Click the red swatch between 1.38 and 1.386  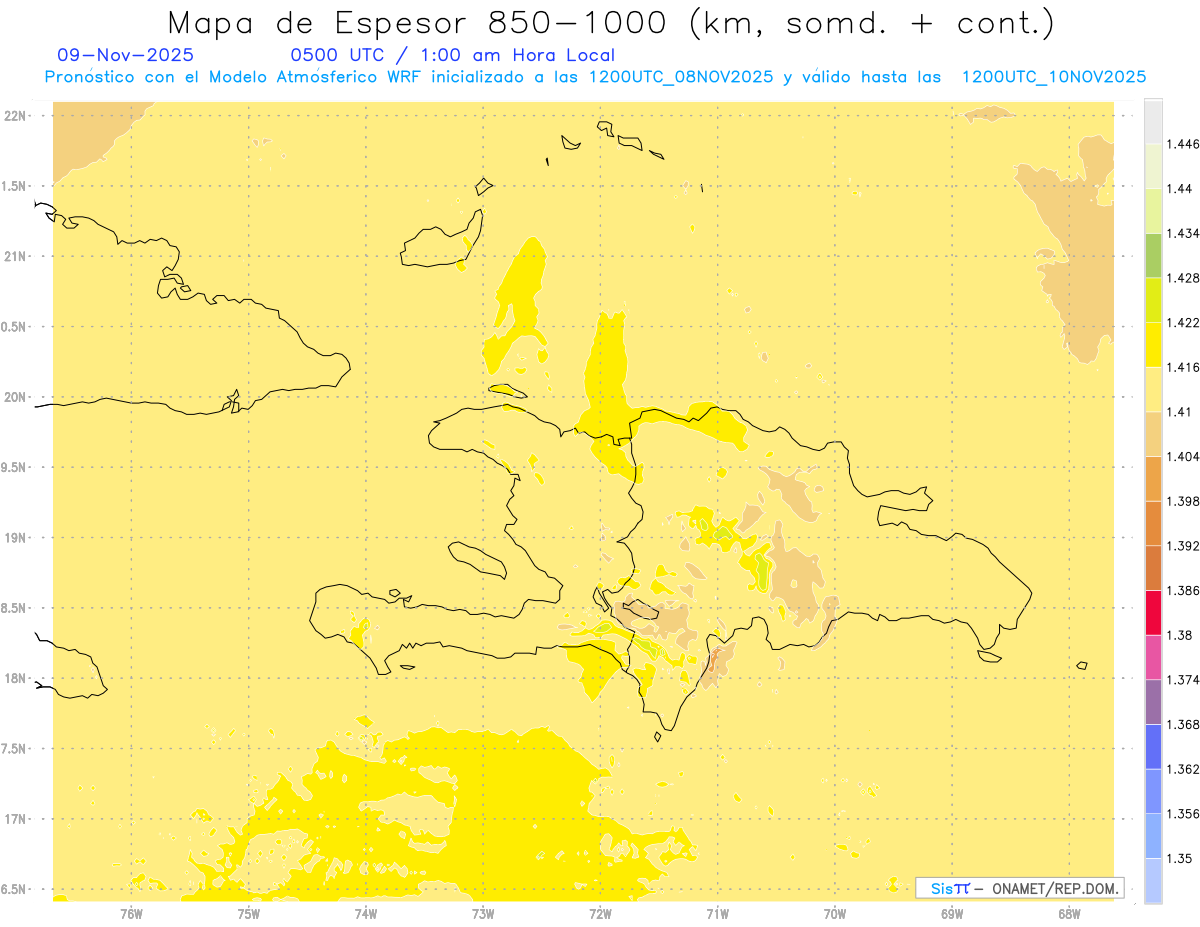click(x=1153, y=613)
